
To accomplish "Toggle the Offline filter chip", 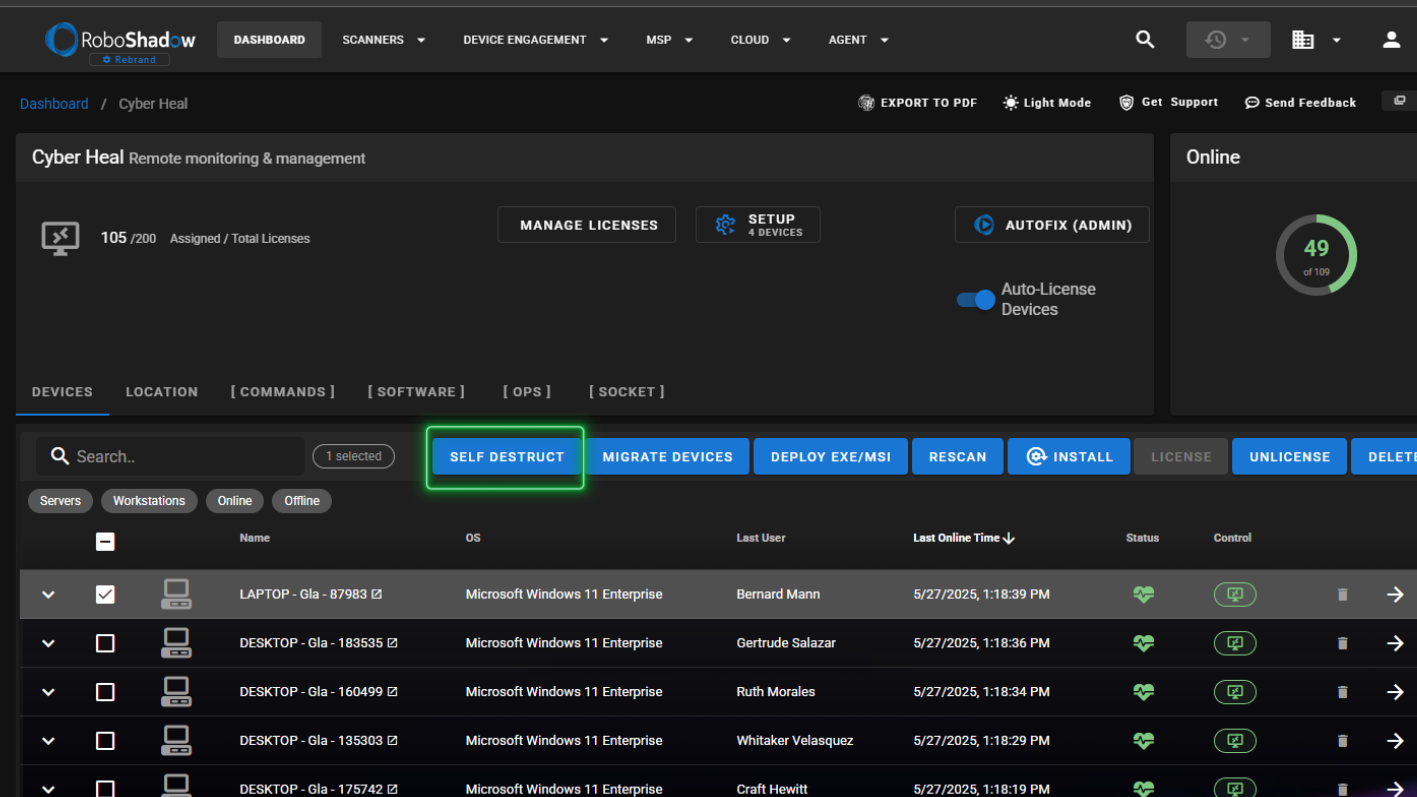I will click(x=302, y=501).
